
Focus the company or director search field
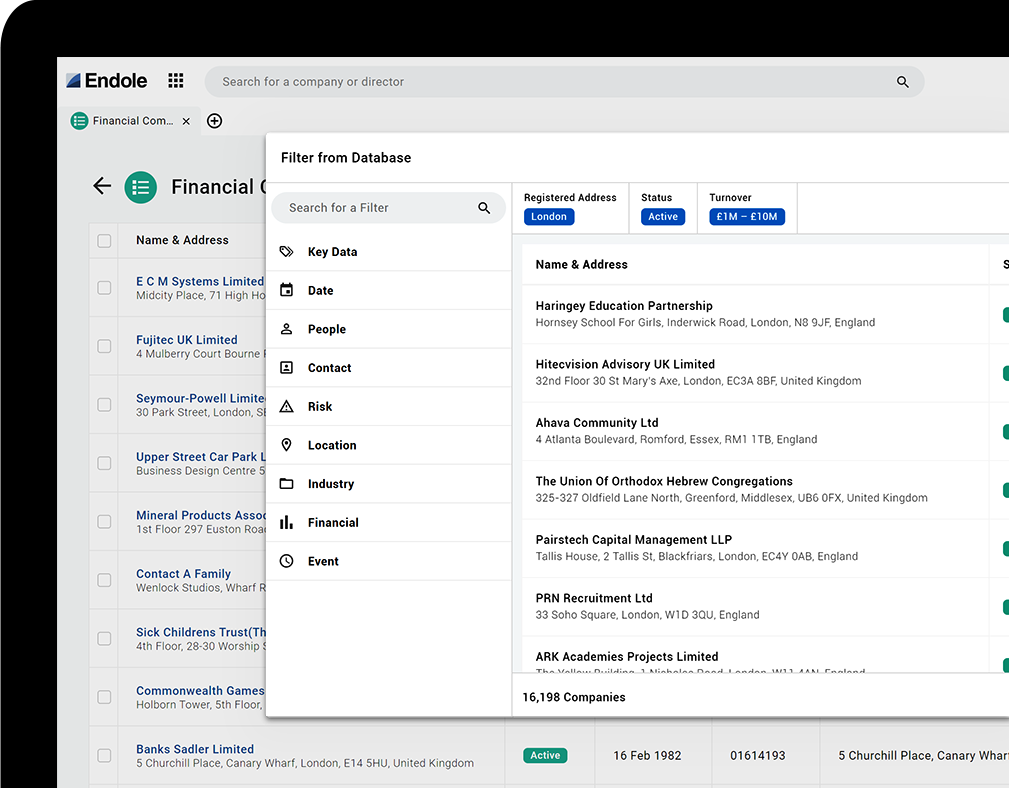[x=564, y=82]
